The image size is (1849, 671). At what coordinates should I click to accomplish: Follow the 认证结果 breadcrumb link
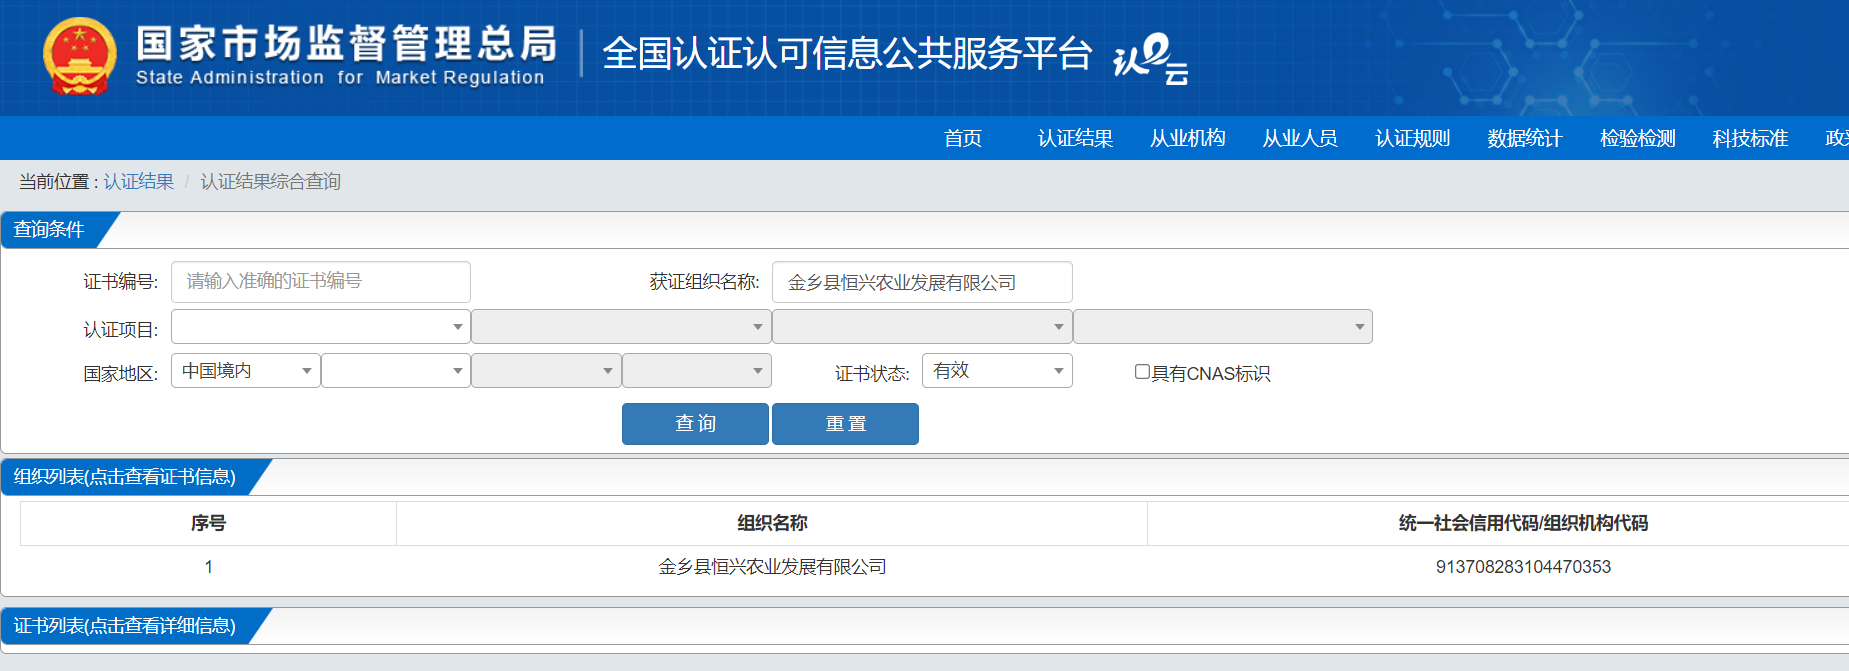pos(139,181)
